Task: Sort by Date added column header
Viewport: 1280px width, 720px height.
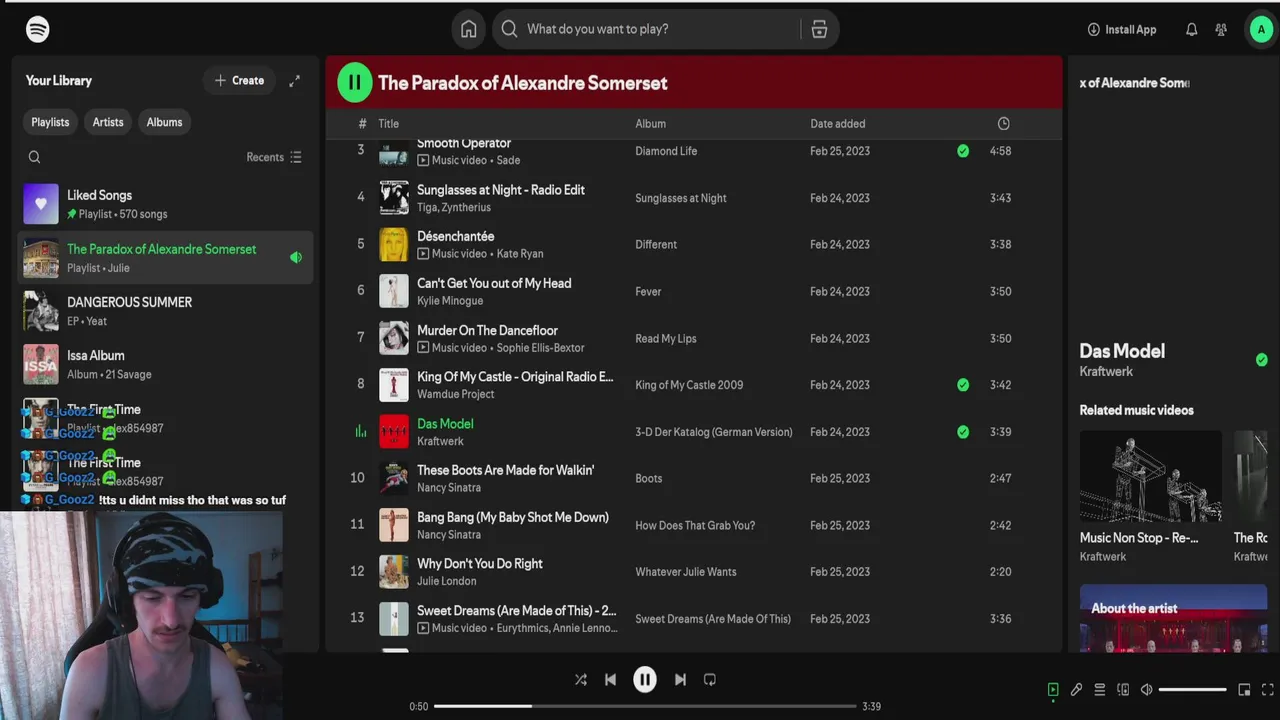Action: [838, 124]
